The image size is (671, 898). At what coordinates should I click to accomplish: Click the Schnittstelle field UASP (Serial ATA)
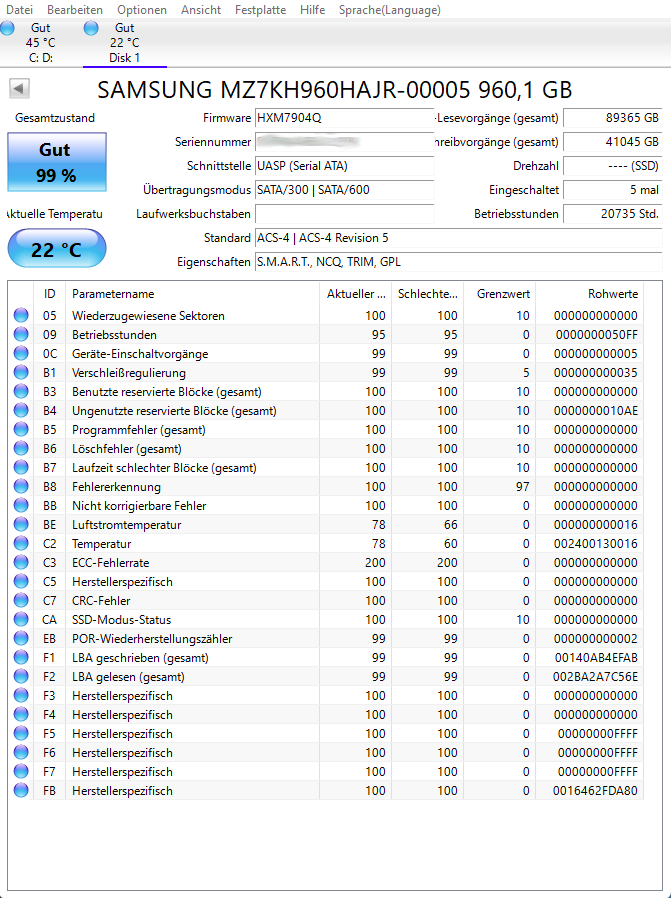pyautogui.click(x=344, y=166)
